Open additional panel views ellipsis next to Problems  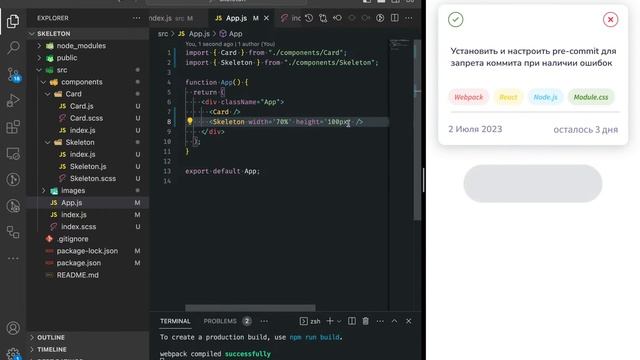[x=264, y=321]
